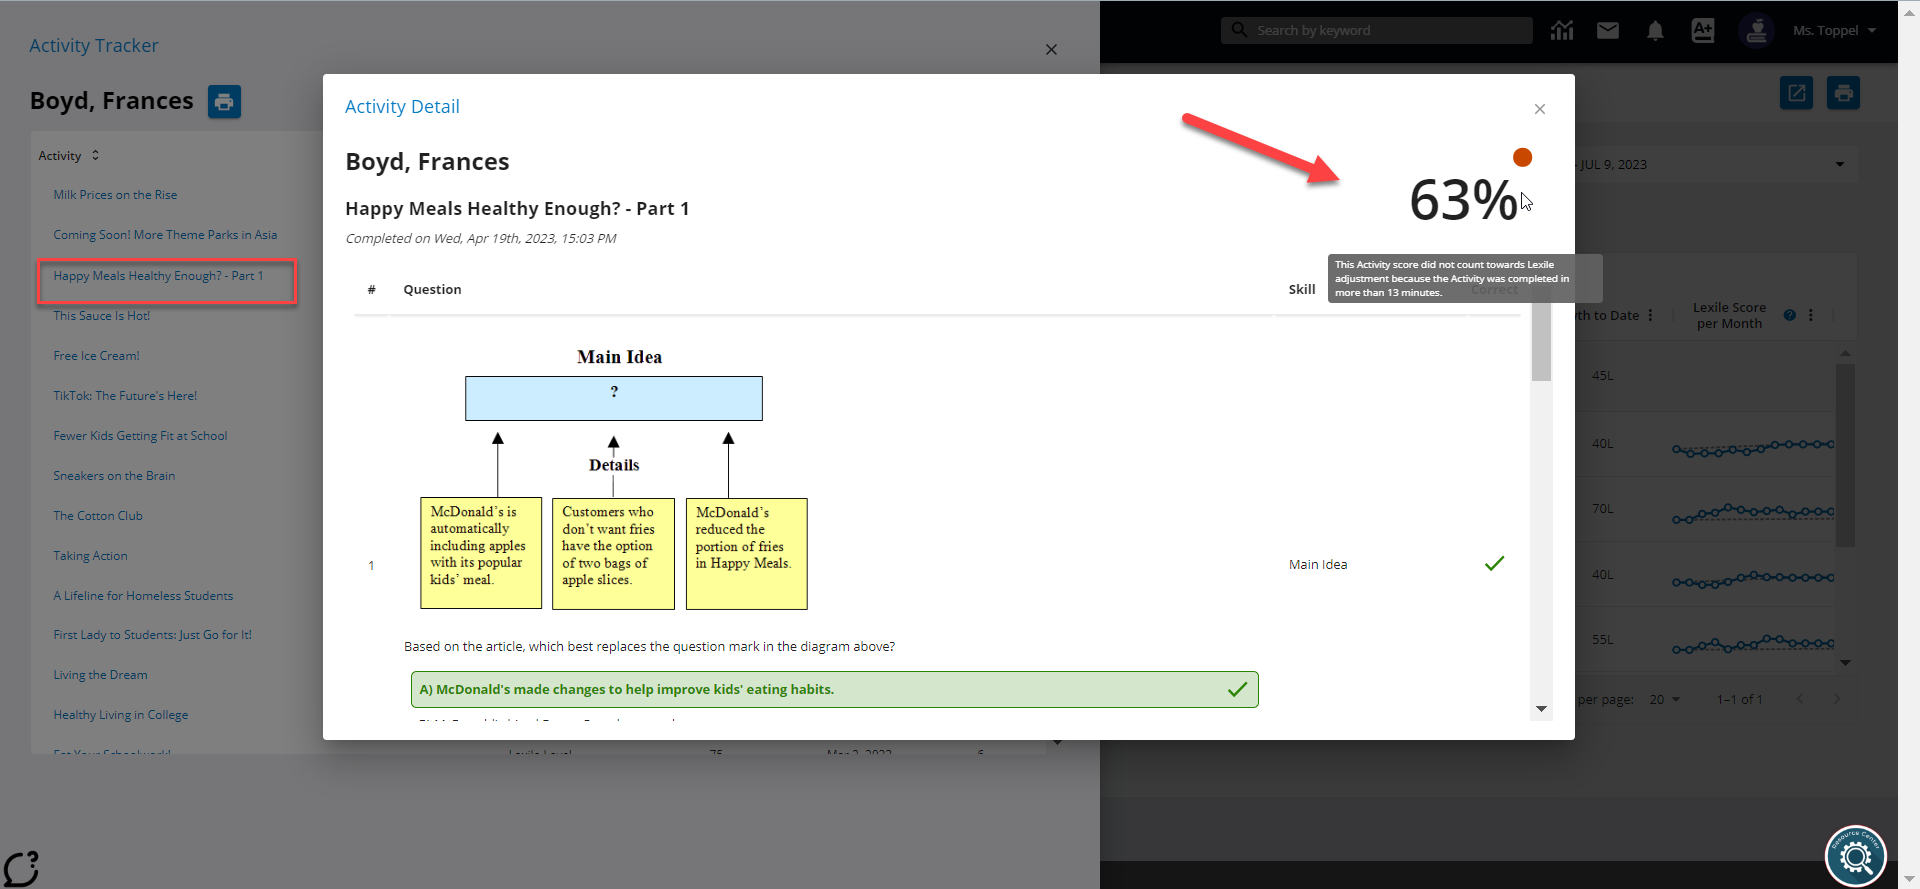The width and height of the screenshot is (1920, 889).
Task: Click the scroll down arrow in Activity Detail
Action: pyautogui.click(x=1541, y=709)
